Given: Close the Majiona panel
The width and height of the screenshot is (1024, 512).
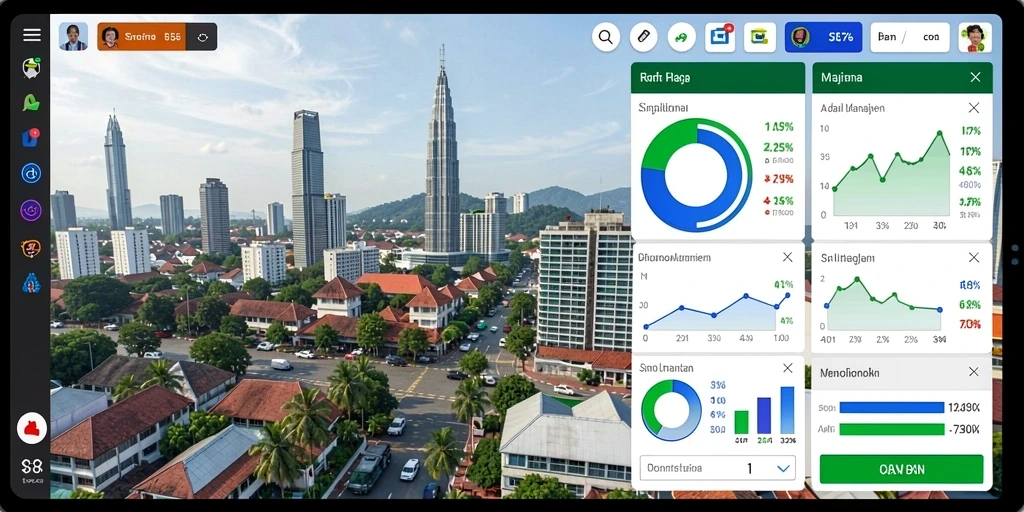Looking at the screenshot, I should (x=975, y=77).
